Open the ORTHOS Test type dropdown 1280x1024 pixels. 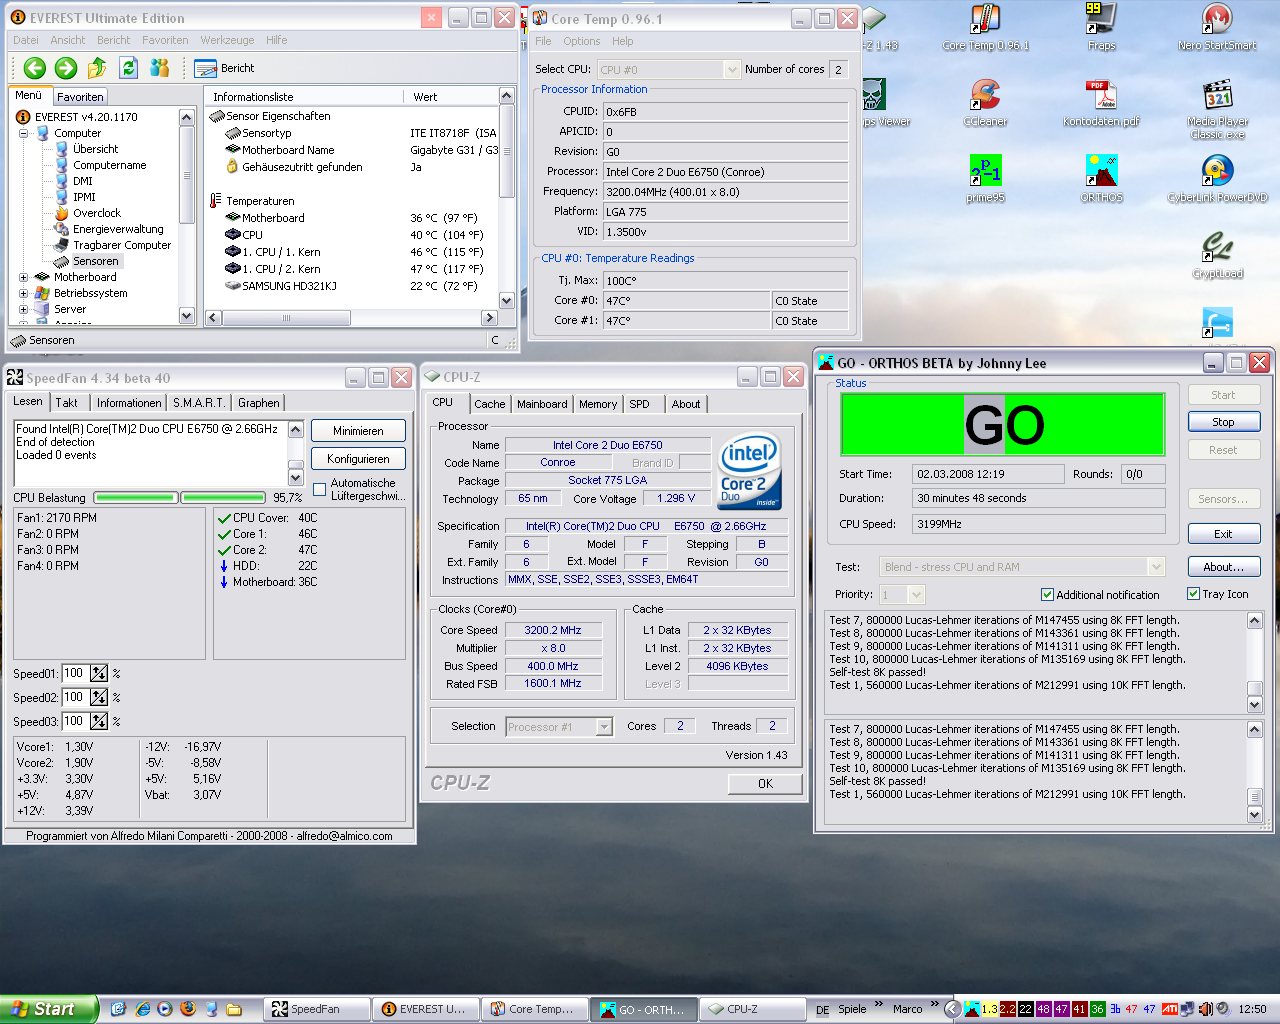point(1157,567)
